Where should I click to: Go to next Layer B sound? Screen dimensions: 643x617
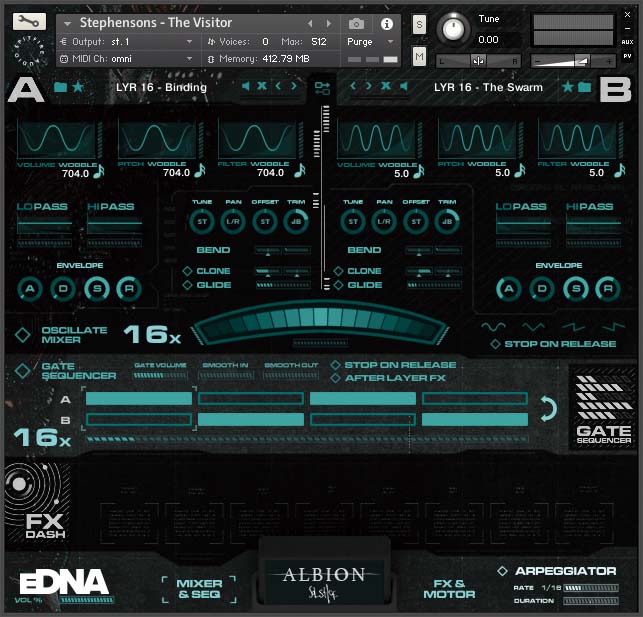pyautogui.click(x=369, y=86)
